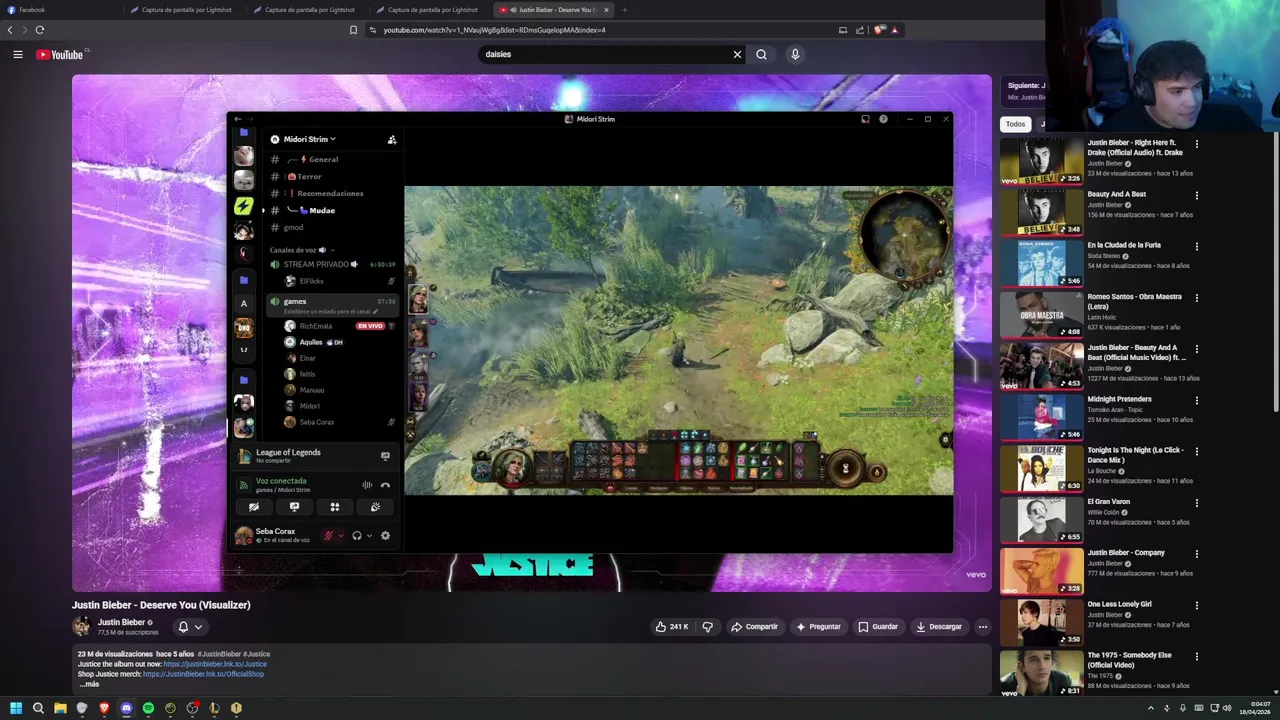
Task: Click the Brave shield icon in the address bar
Action: click(879, 30)
